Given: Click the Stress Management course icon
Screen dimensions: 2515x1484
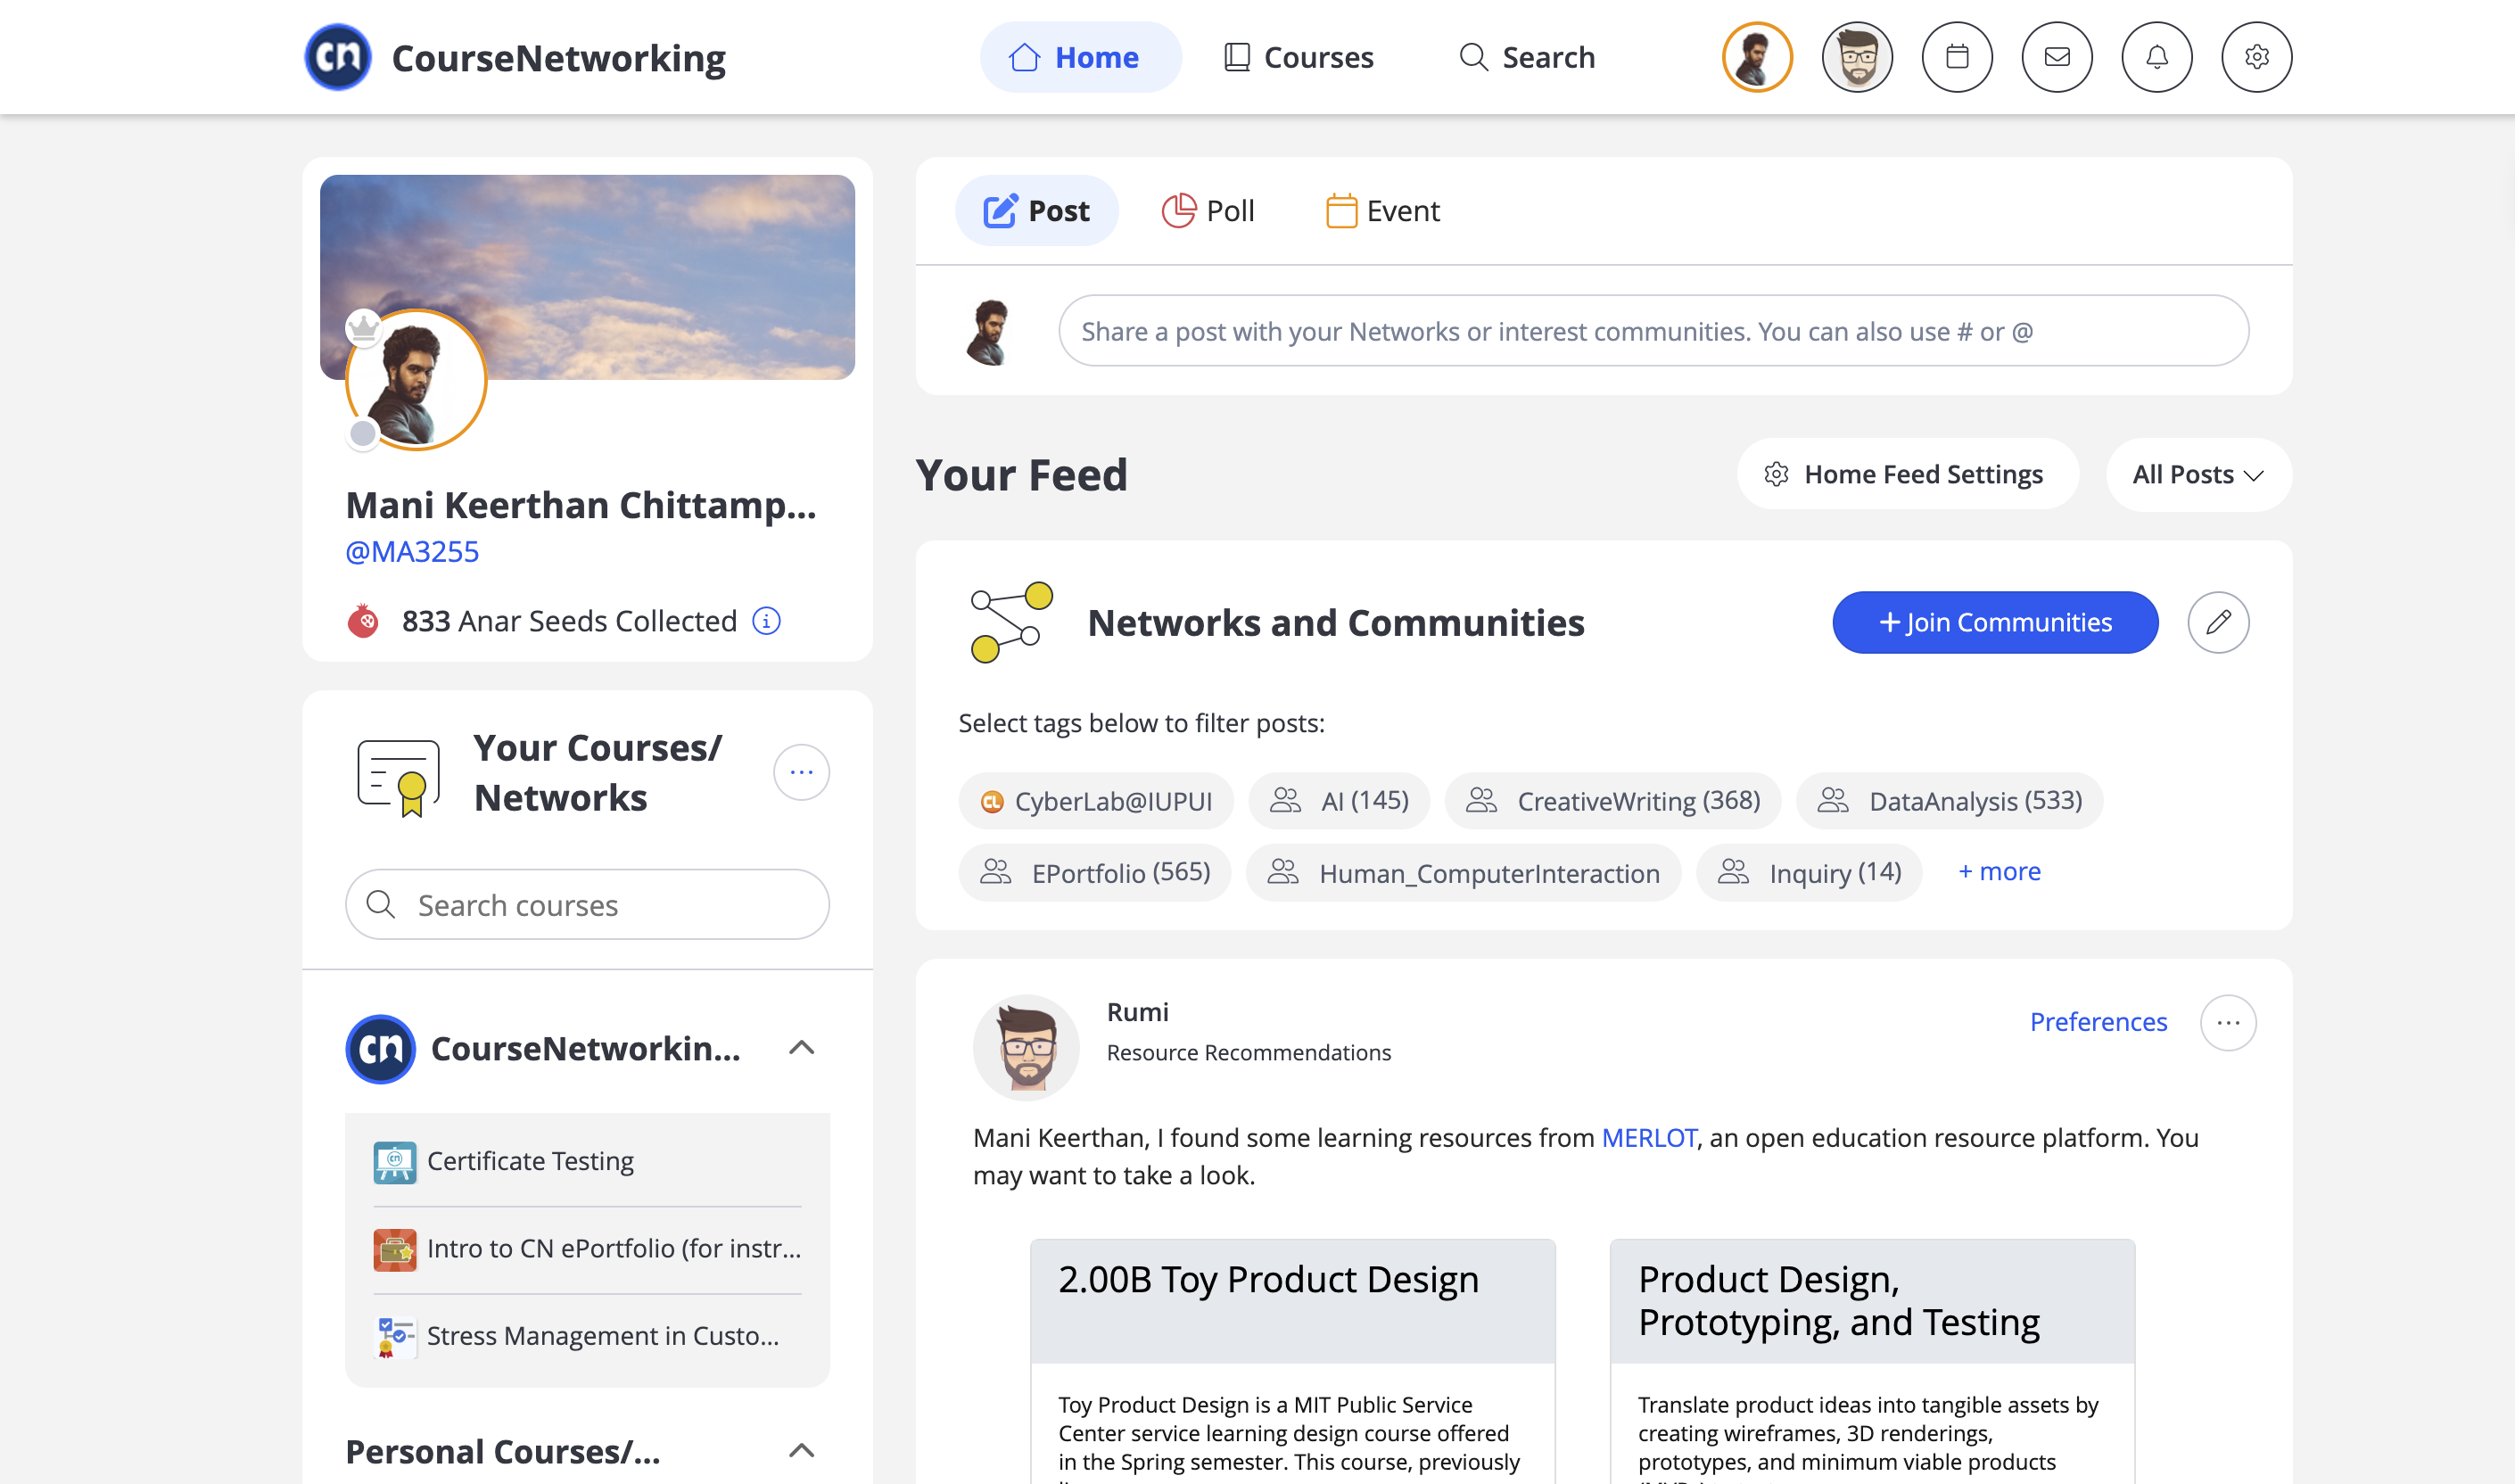Looking at the screenshot, I should coord(395,1337).
